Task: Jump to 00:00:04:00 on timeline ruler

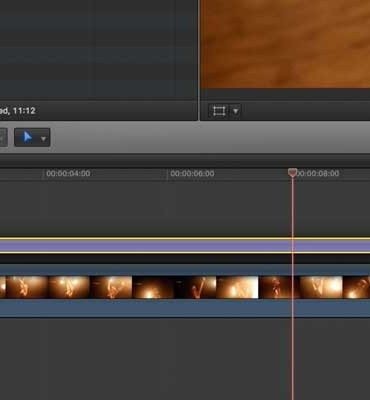Action: (x=68, y=173)
